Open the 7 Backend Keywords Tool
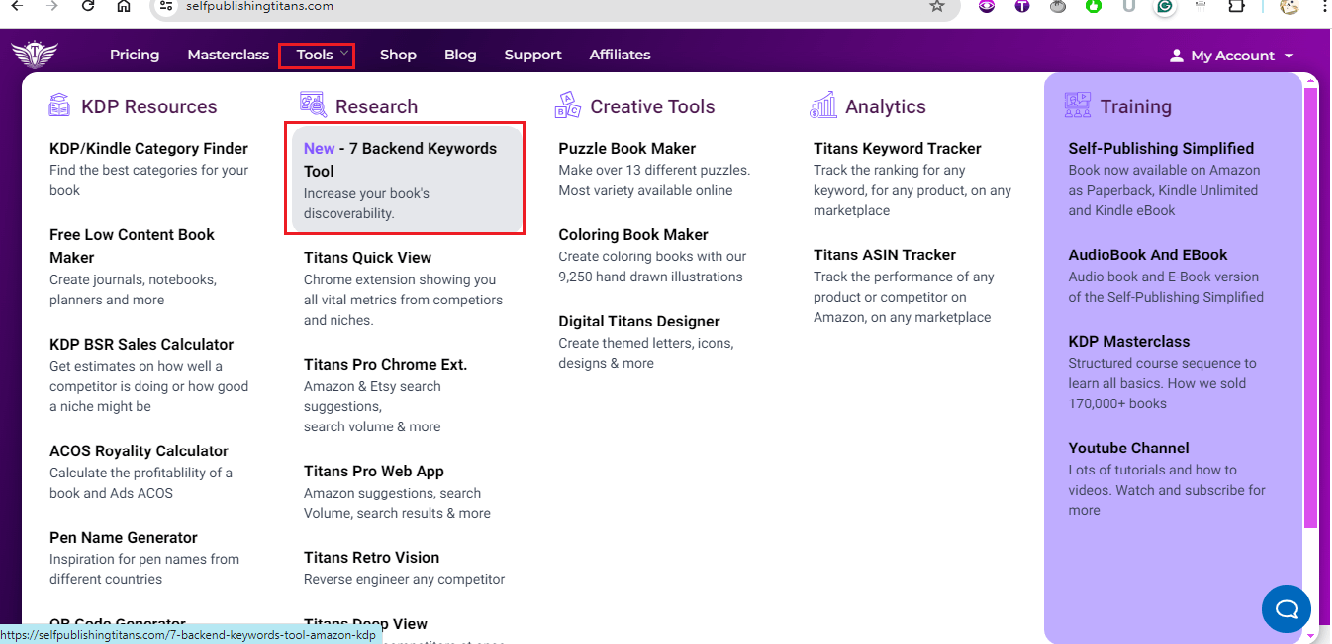This screenshot has height=644, width=1332. point(400,160)
